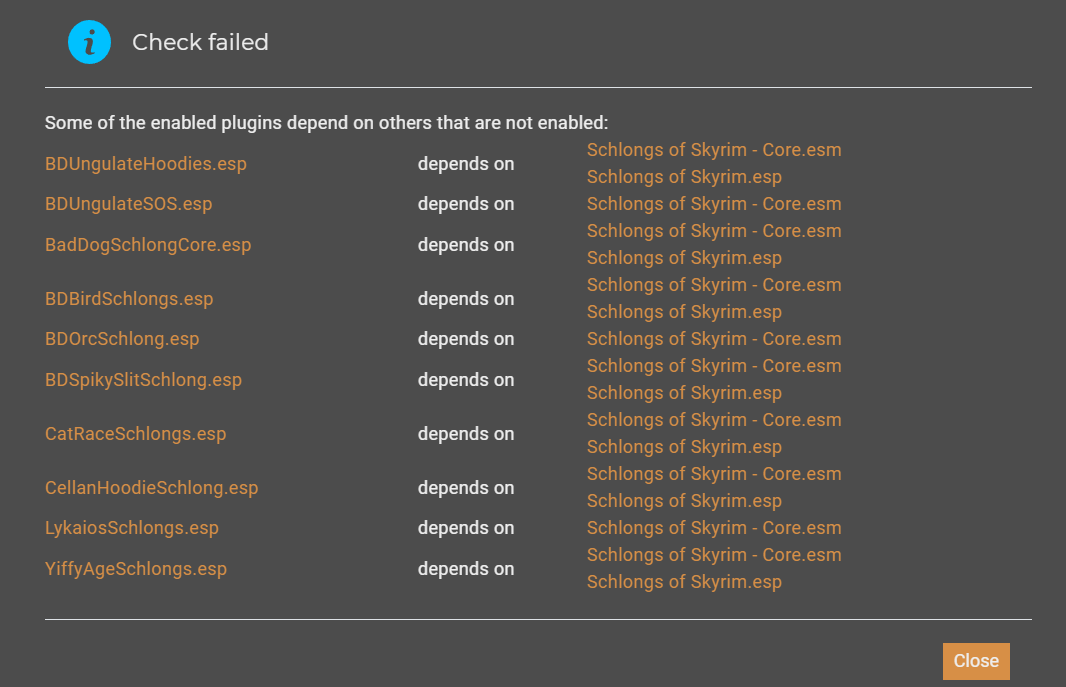Open the BDUngulateSOS.esp plugin link
Viewport: 1066px width, 687px height.
tap(128, 204)
